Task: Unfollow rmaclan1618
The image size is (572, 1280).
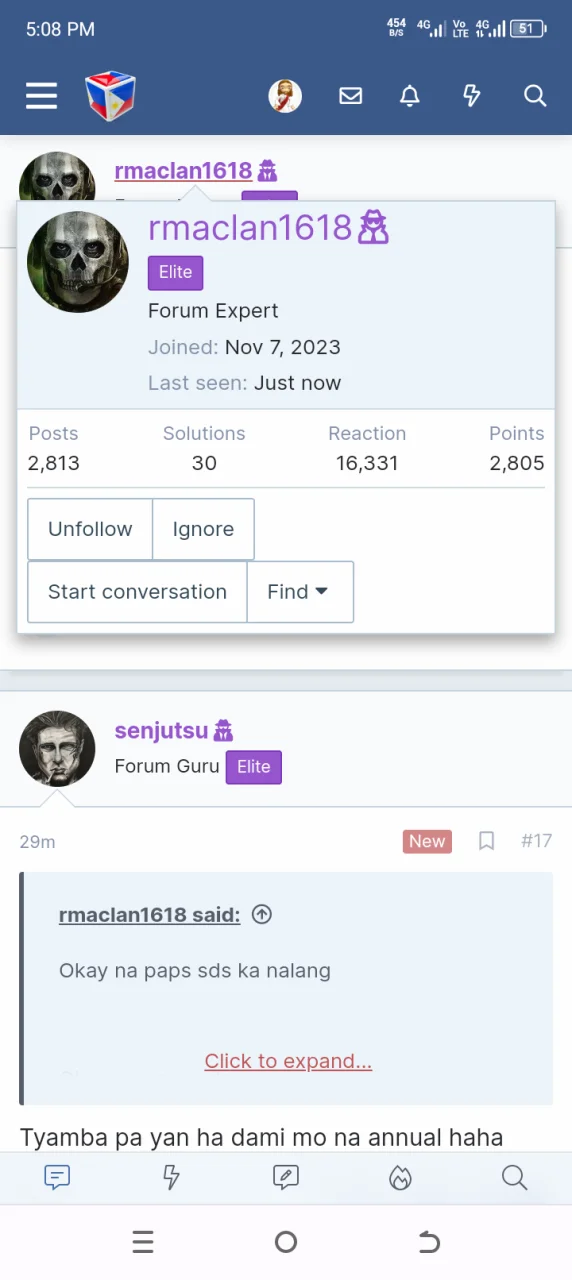Action: pos(90,529)
